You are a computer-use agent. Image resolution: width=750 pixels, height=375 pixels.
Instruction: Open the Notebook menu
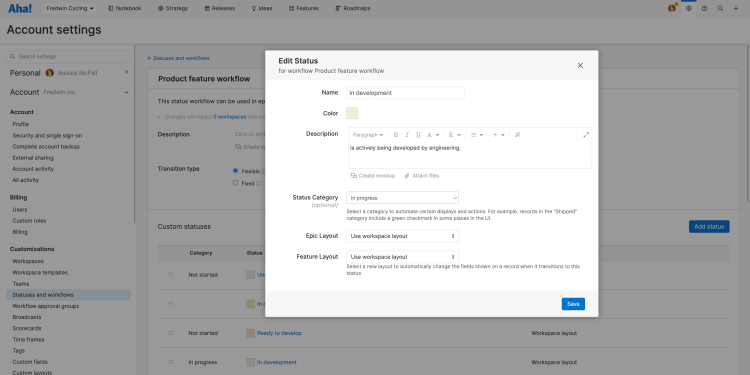pyautogui.click(x=125, y=8)
